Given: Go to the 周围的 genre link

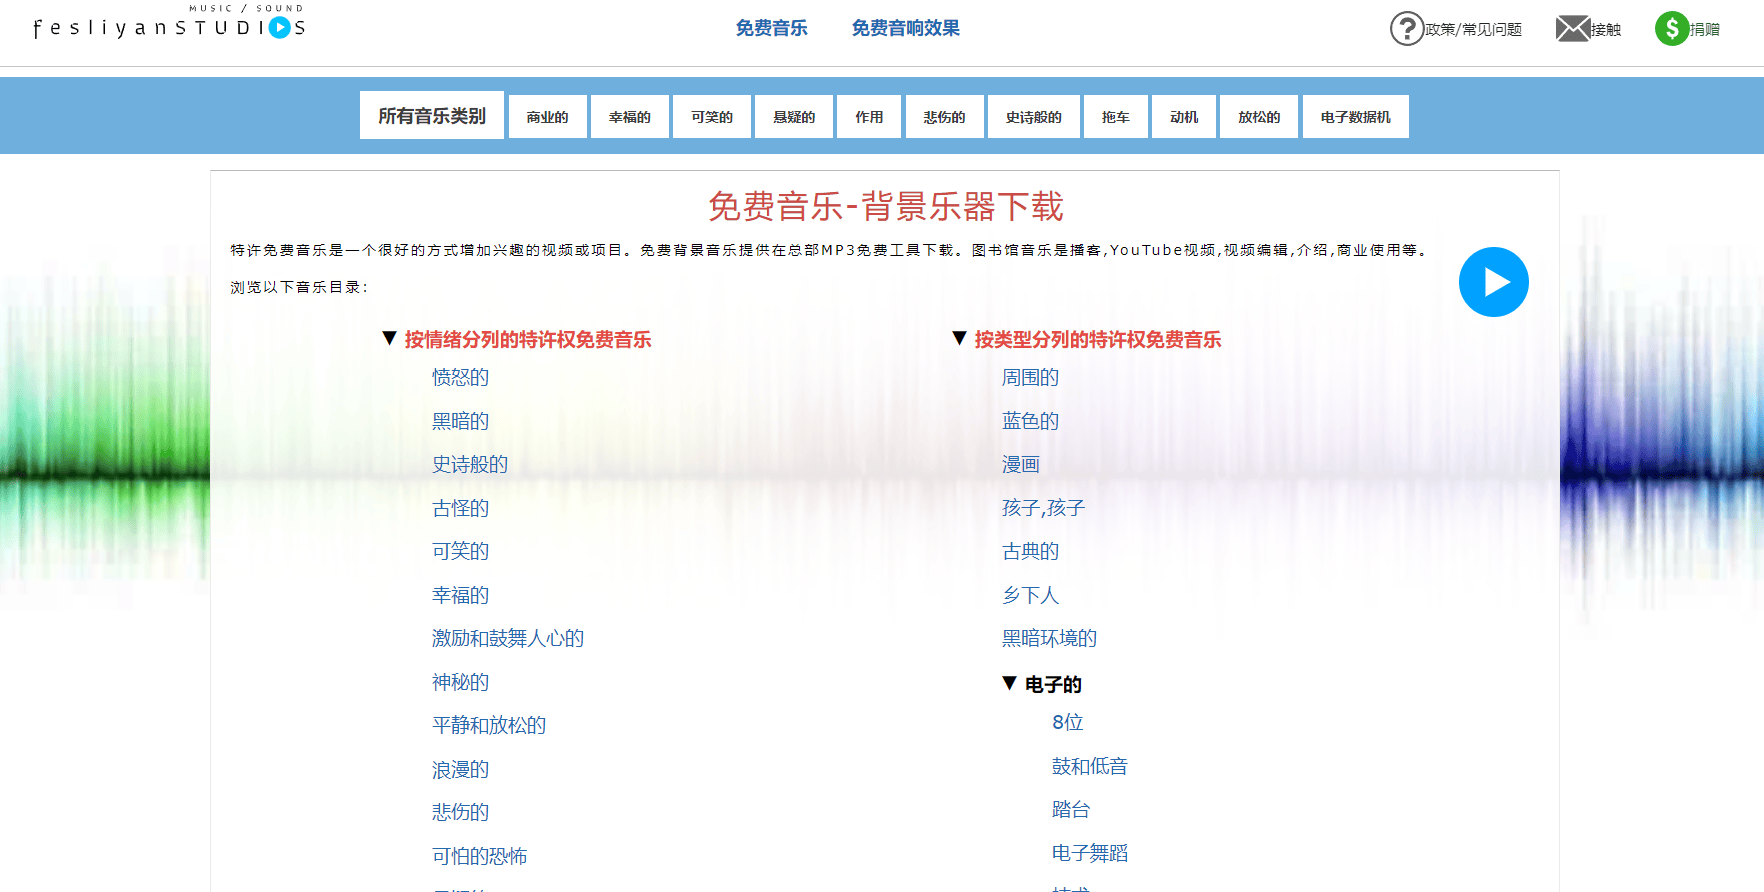Looking at the screenshot, I should tap(1030, 378).
